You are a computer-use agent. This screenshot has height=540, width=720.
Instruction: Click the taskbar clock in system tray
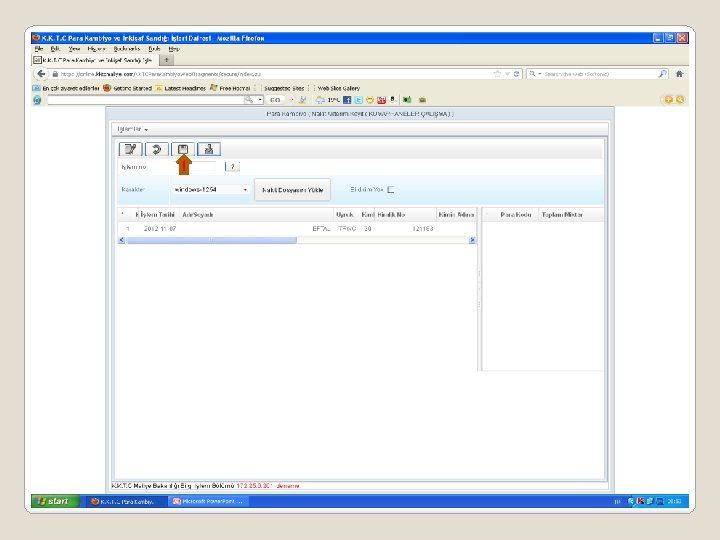coord(674,501)
